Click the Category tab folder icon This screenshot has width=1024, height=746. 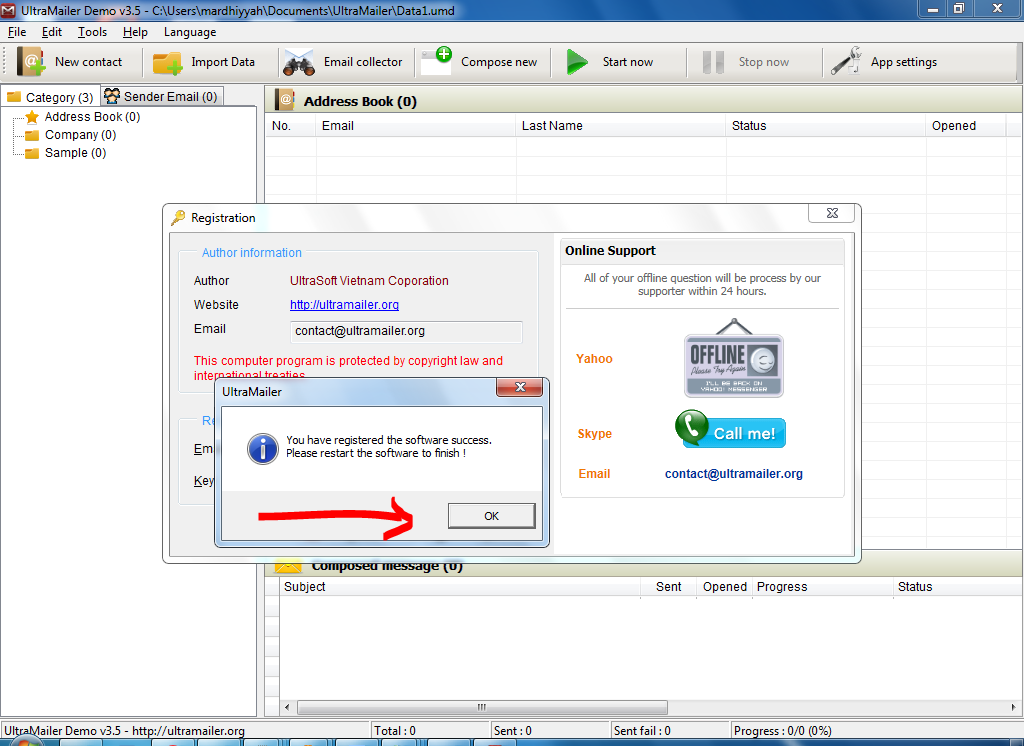pos(14,97)
